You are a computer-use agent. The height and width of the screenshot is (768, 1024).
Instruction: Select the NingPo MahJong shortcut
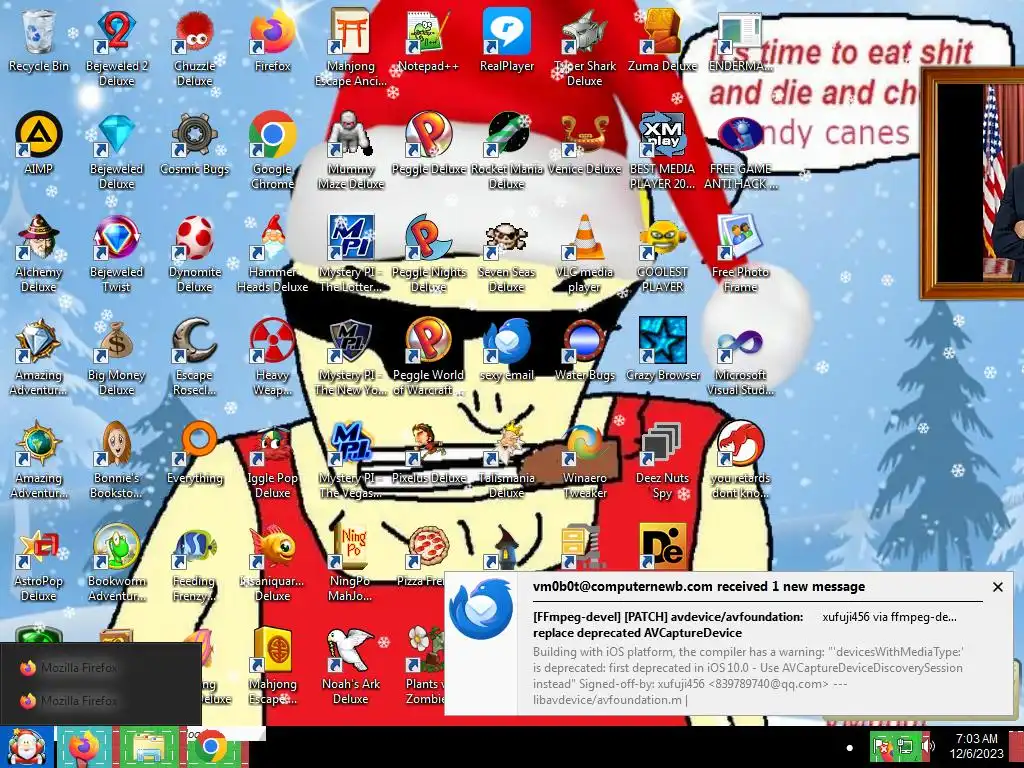[x=351, y=563]
